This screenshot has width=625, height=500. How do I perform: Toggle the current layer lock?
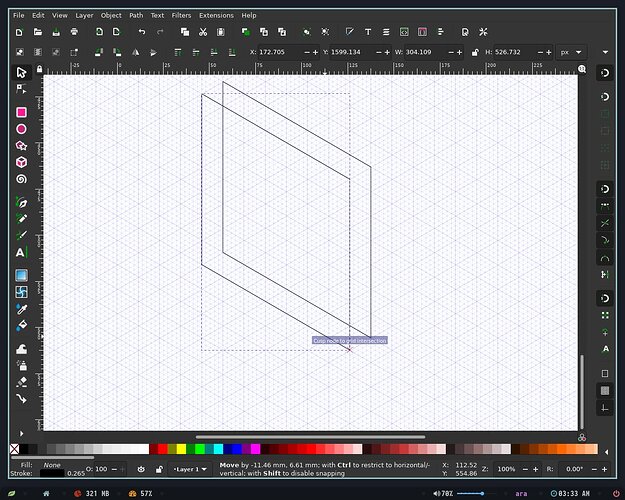click(x=159, y=469)
